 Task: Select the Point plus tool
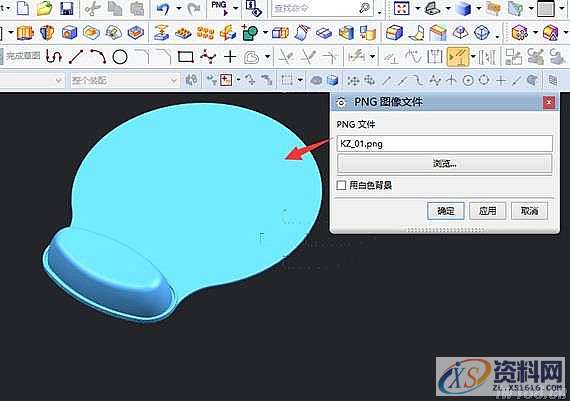coord(230,57)
